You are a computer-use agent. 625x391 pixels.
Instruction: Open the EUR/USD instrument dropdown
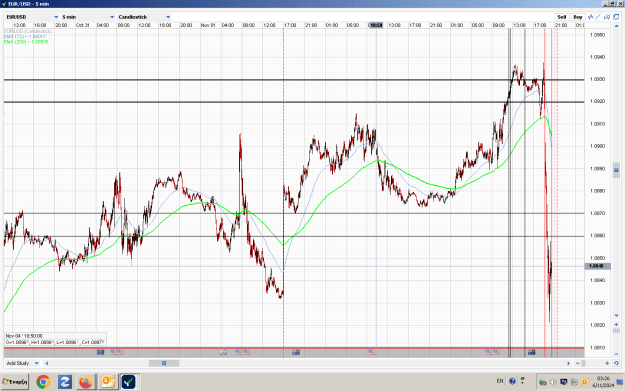(32, 17)
